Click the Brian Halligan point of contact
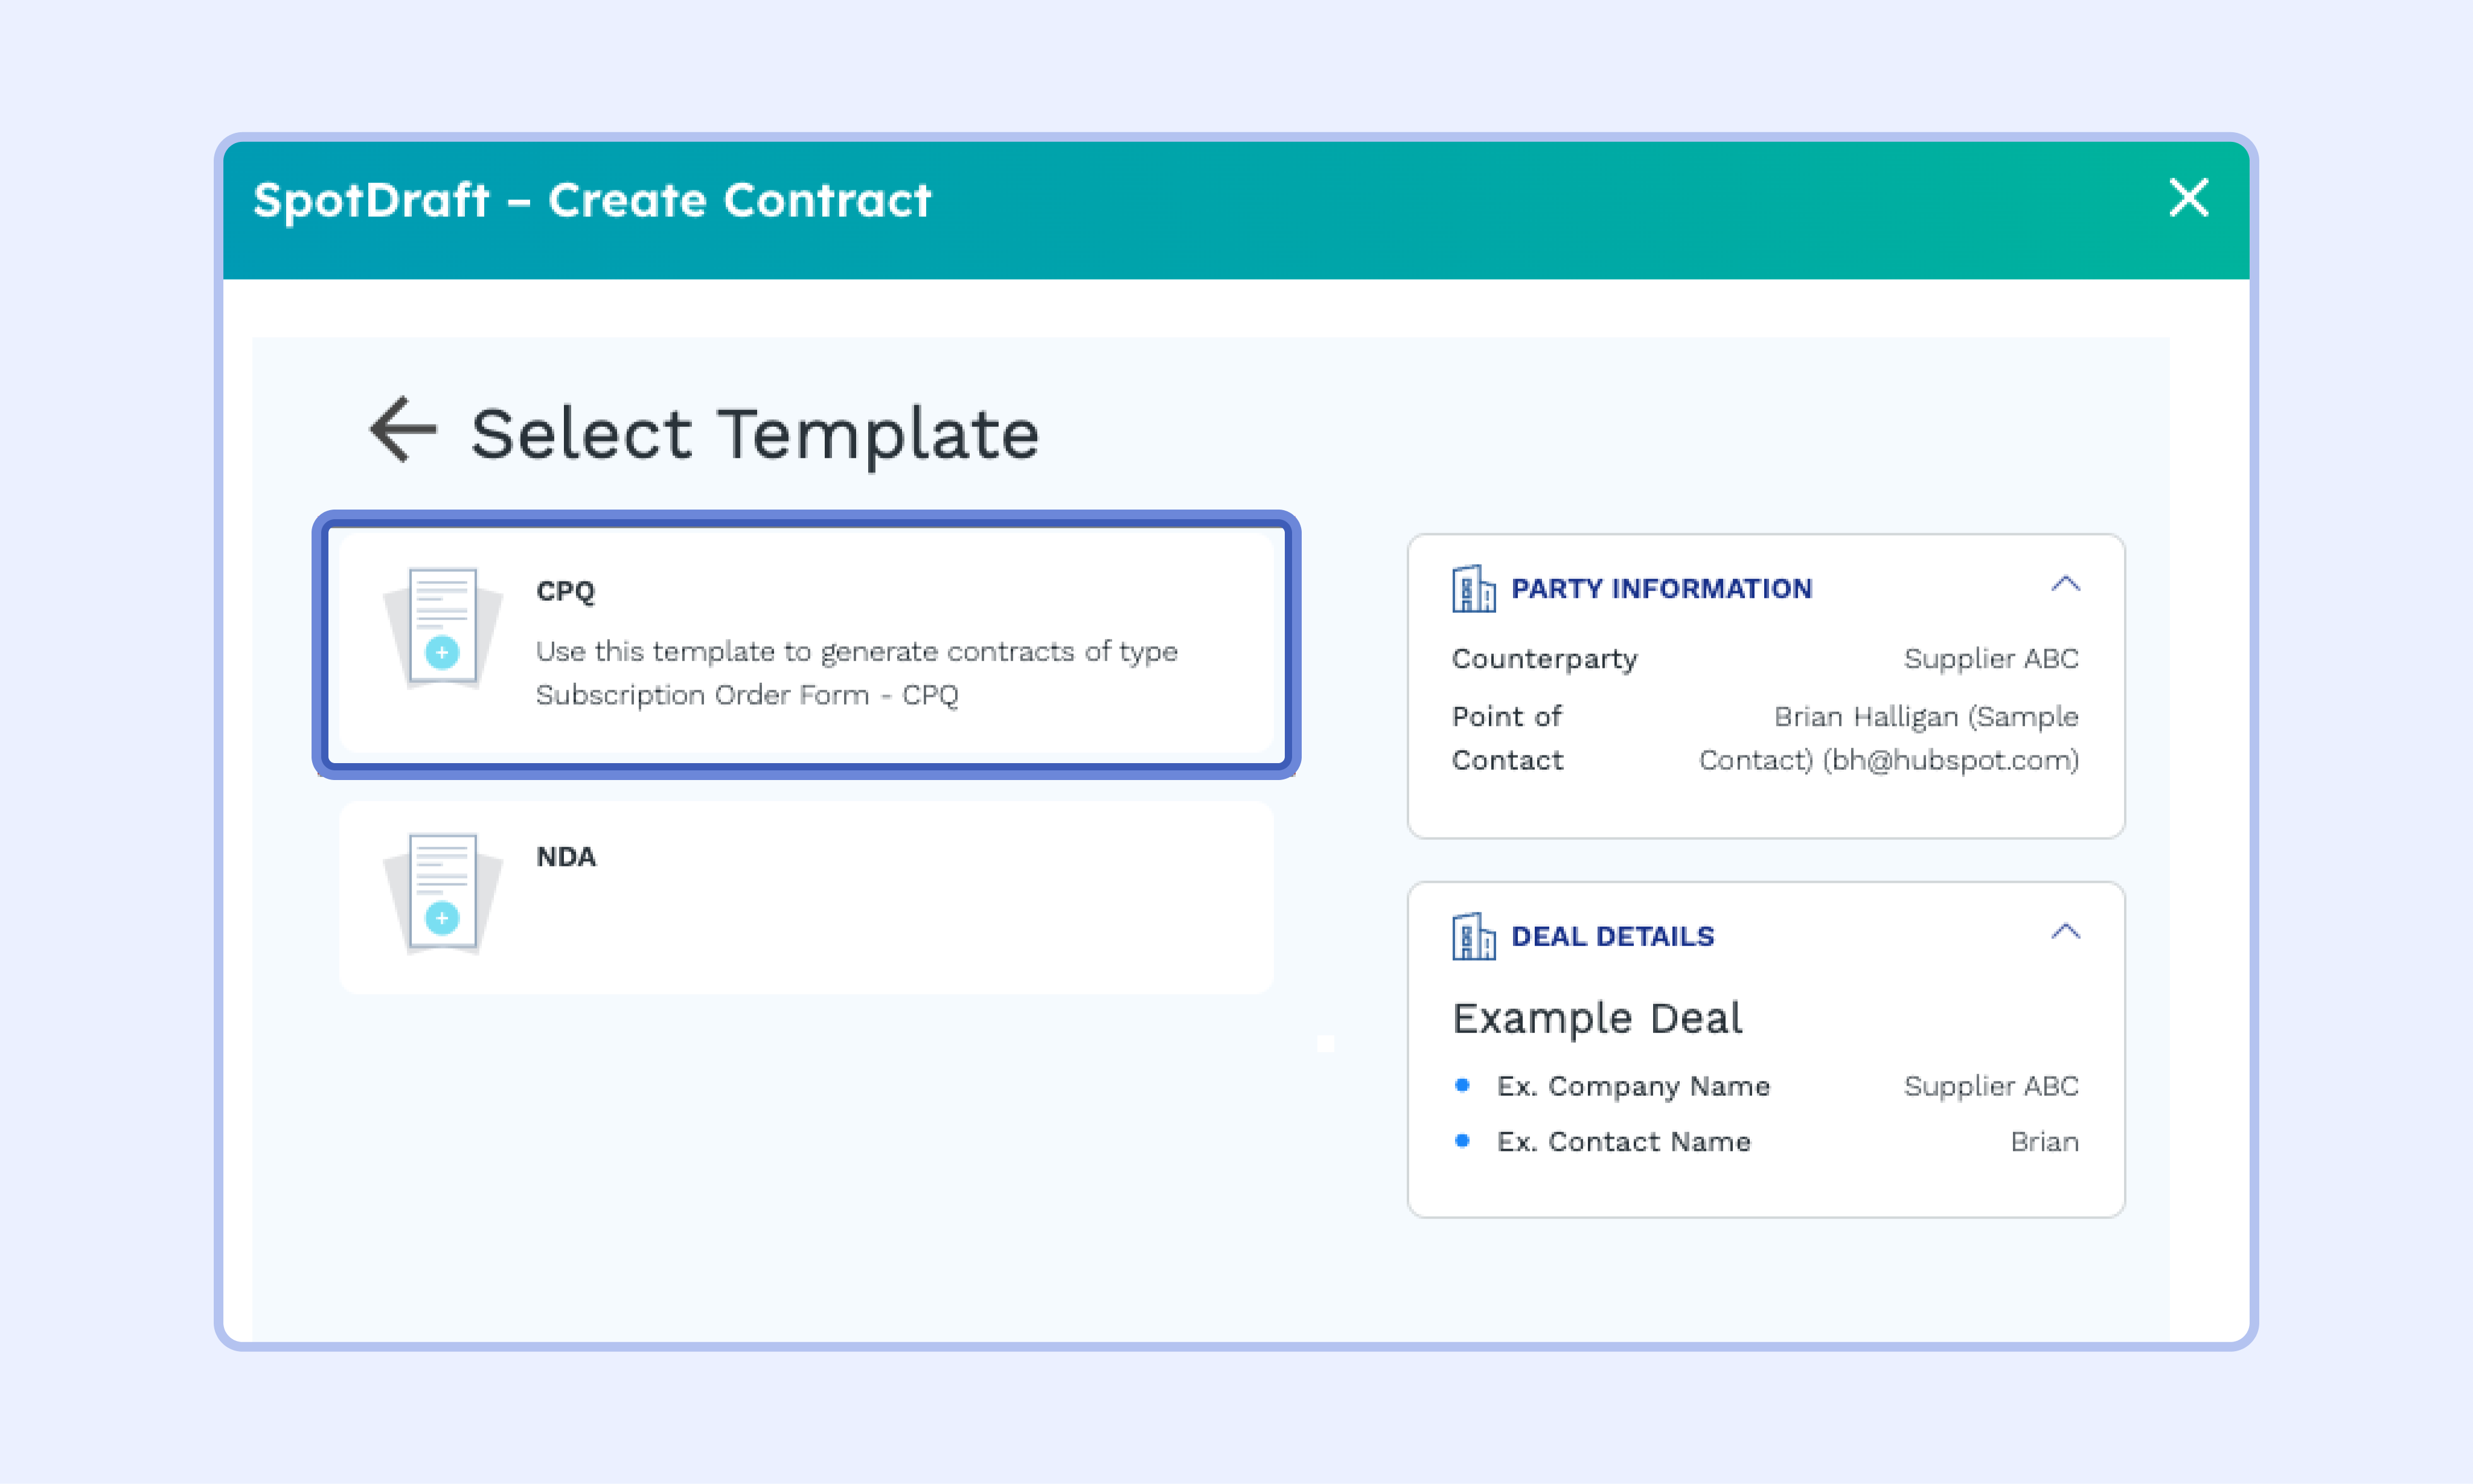This screenshot has height=1484, width=2473. click(1888, 738)
